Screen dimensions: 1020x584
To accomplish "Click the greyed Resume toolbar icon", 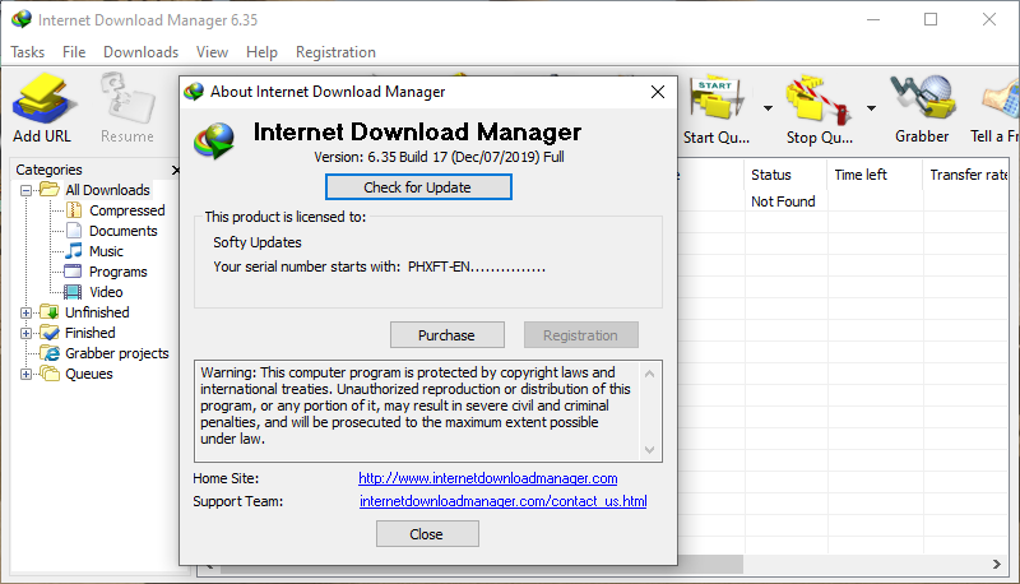I will click(x=128, y=99).
